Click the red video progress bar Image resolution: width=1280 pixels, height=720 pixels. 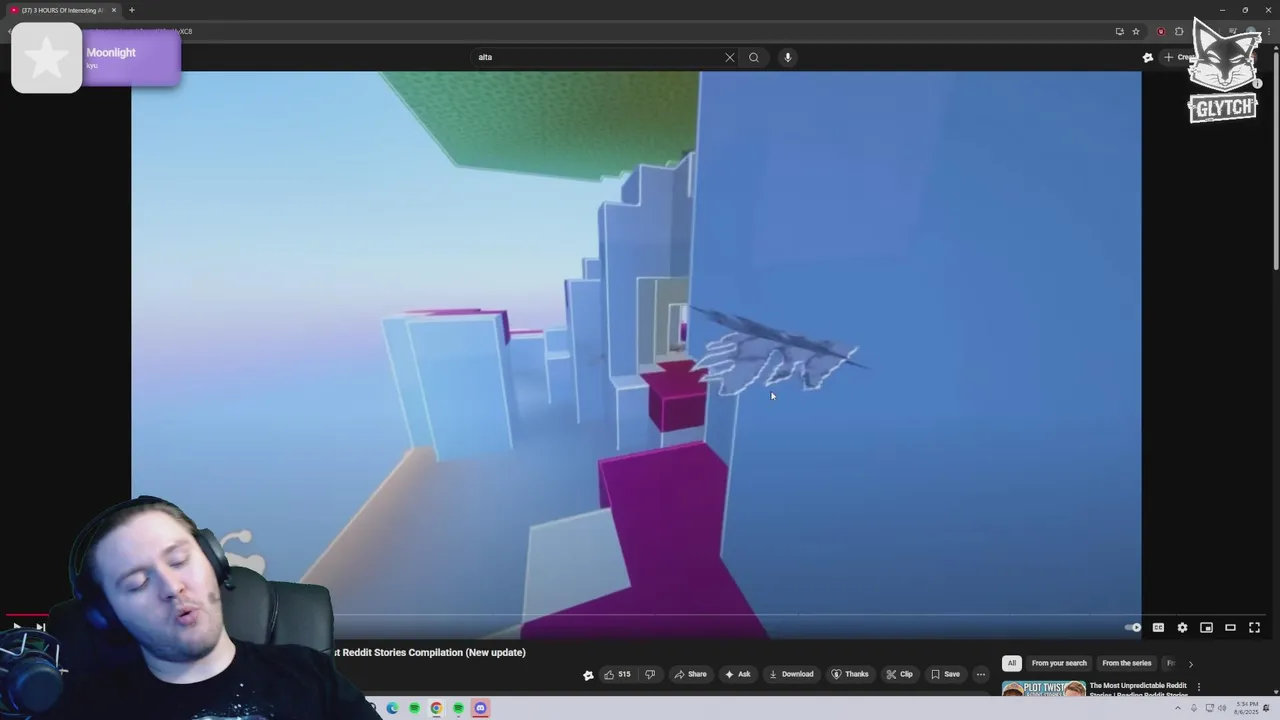tap(26, 615)
